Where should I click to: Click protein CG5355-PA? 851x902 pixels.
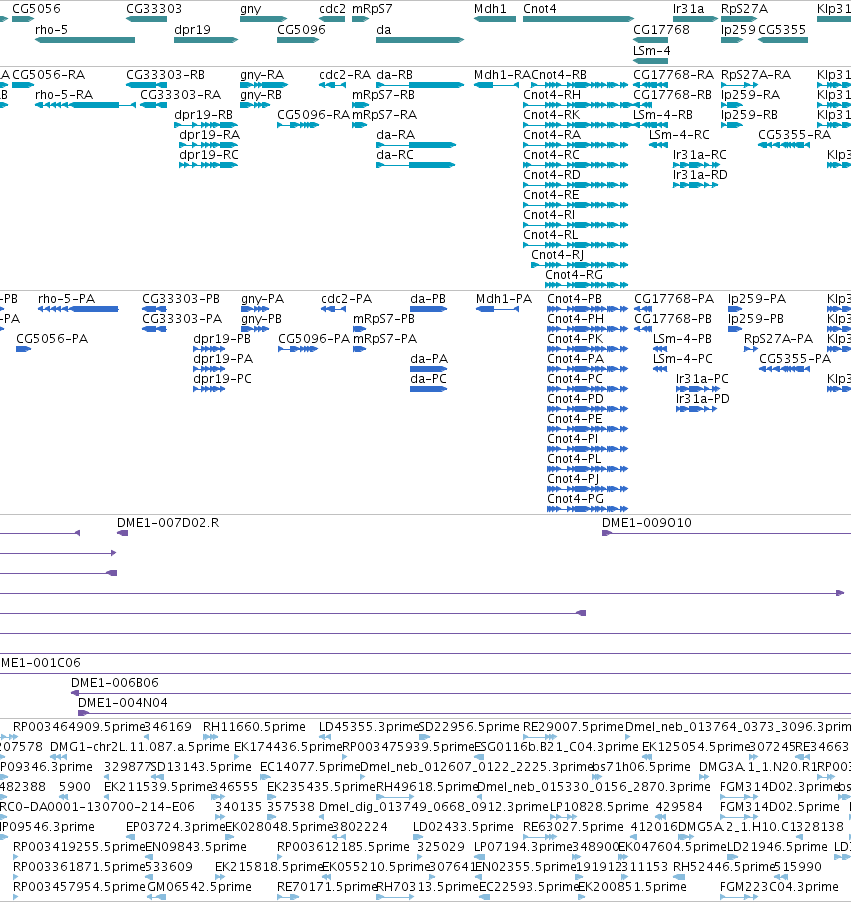point(795,359)
